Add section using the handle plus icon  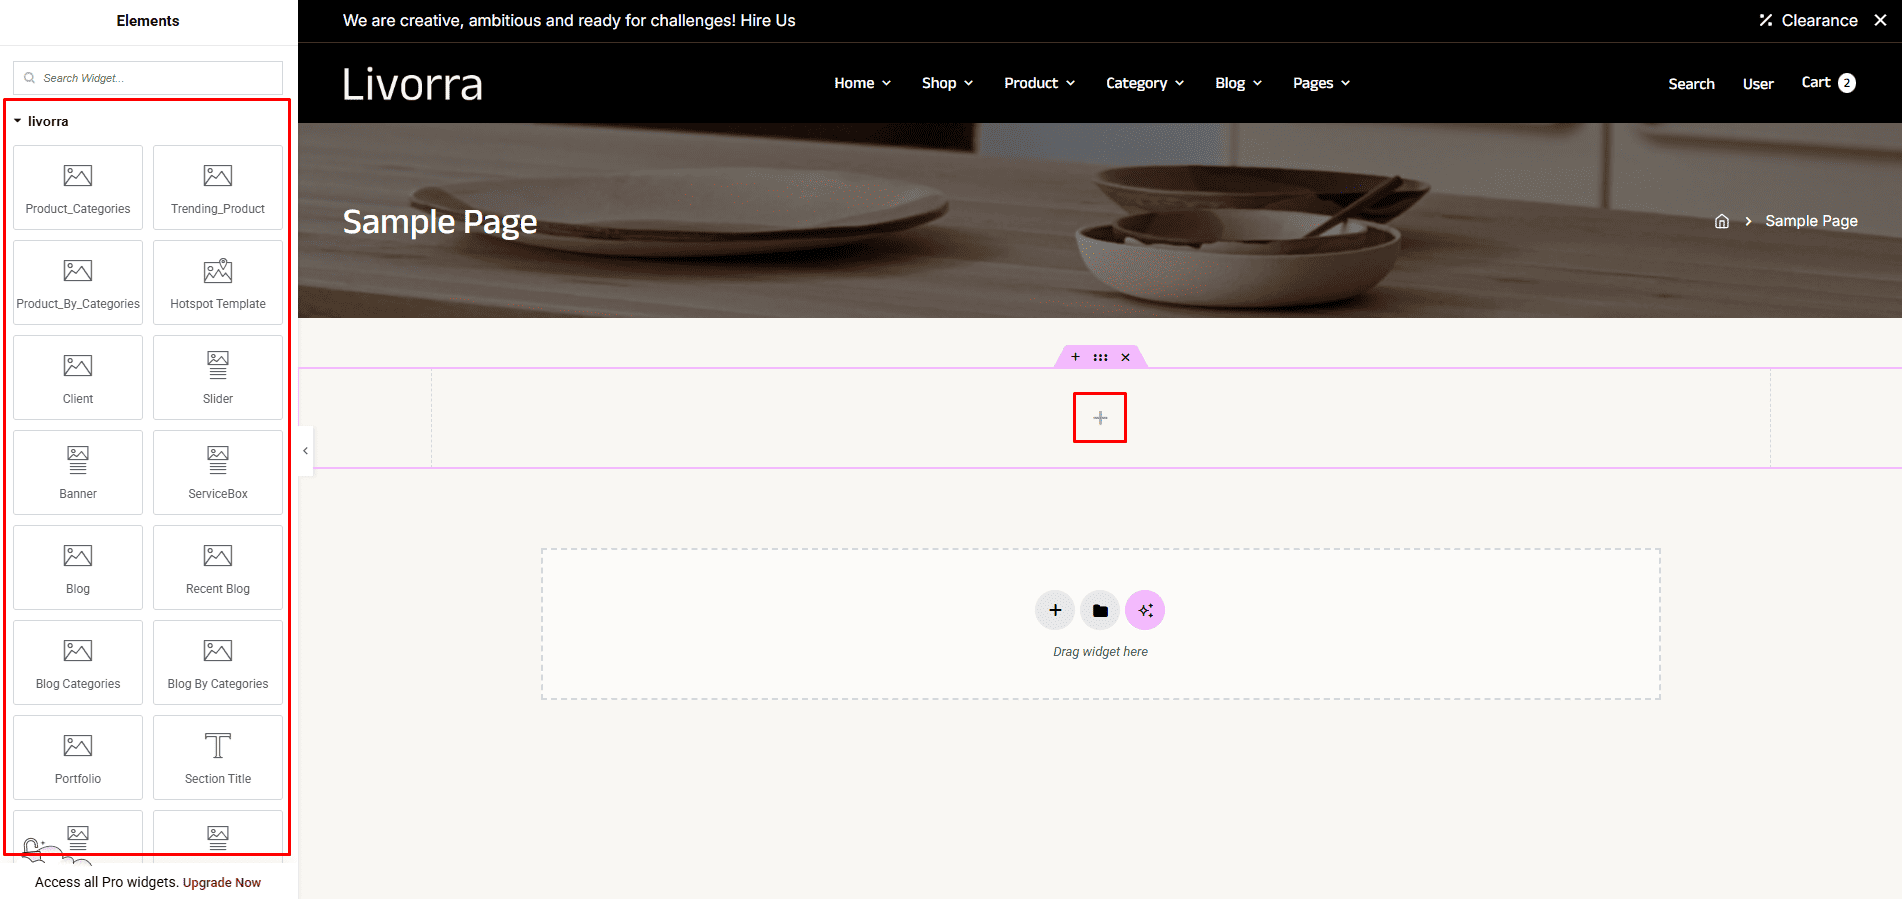(x=1075, y=357)
